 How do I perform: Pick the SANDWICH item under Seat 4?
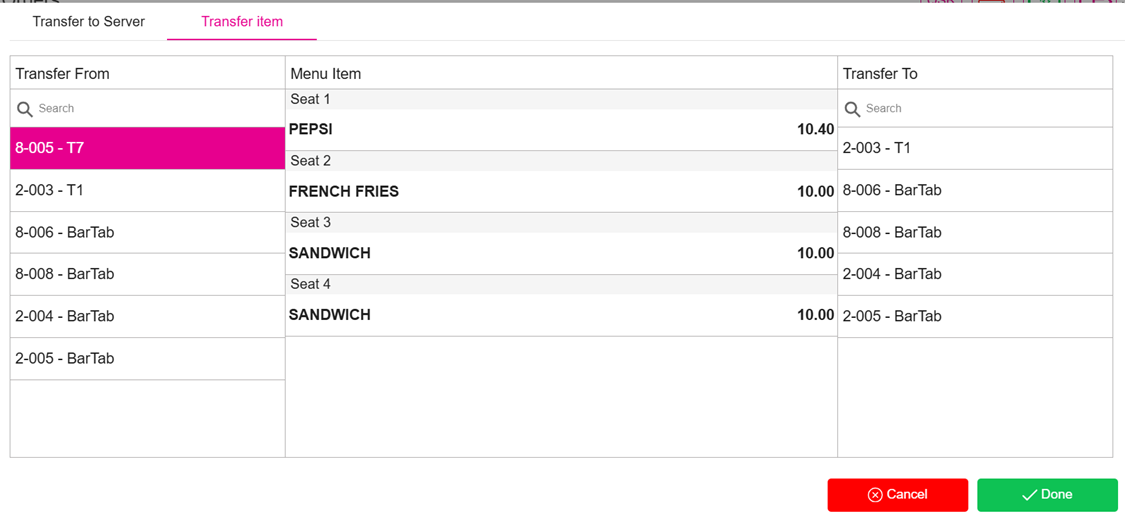coord(560,315)
